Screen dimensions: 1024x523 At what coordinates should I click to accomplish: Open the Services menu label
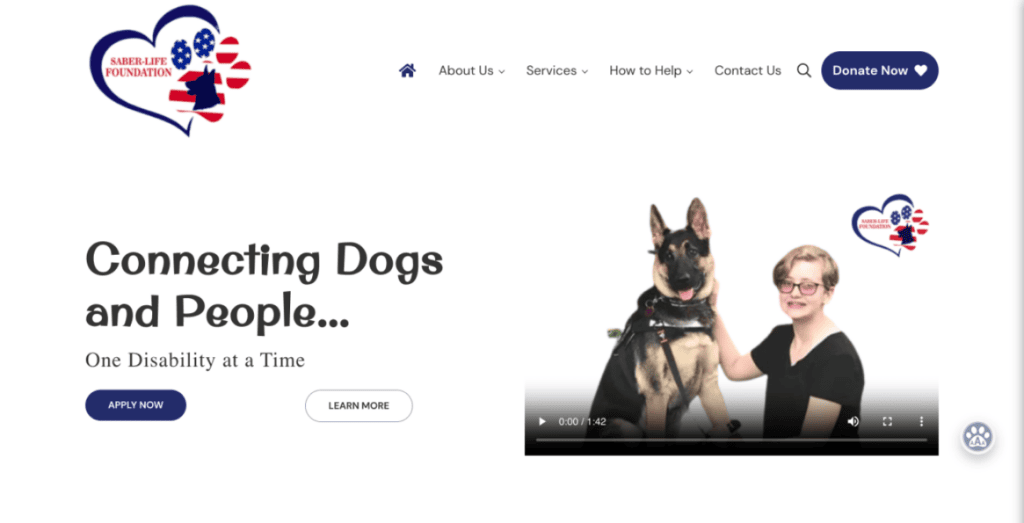click(551, 71)
